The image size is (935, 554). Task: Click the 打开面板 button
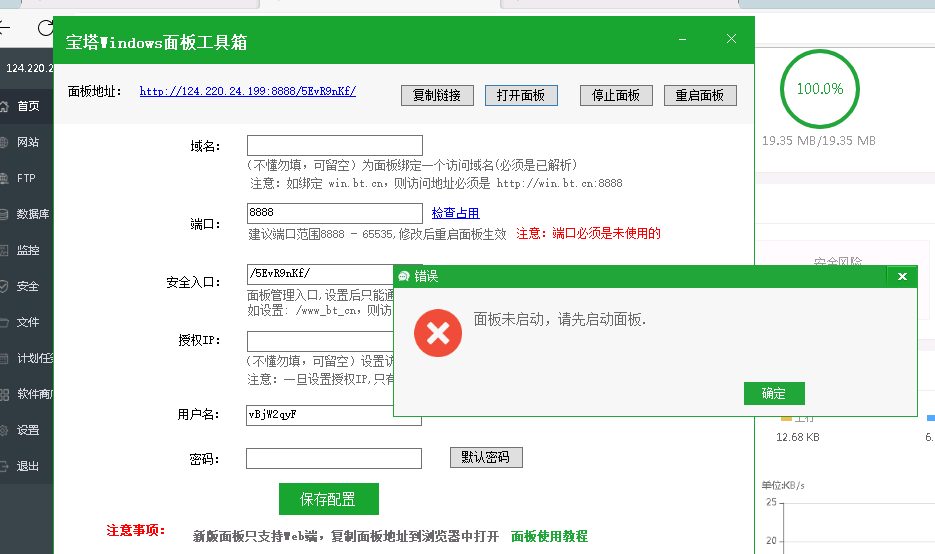coord(521,95)
